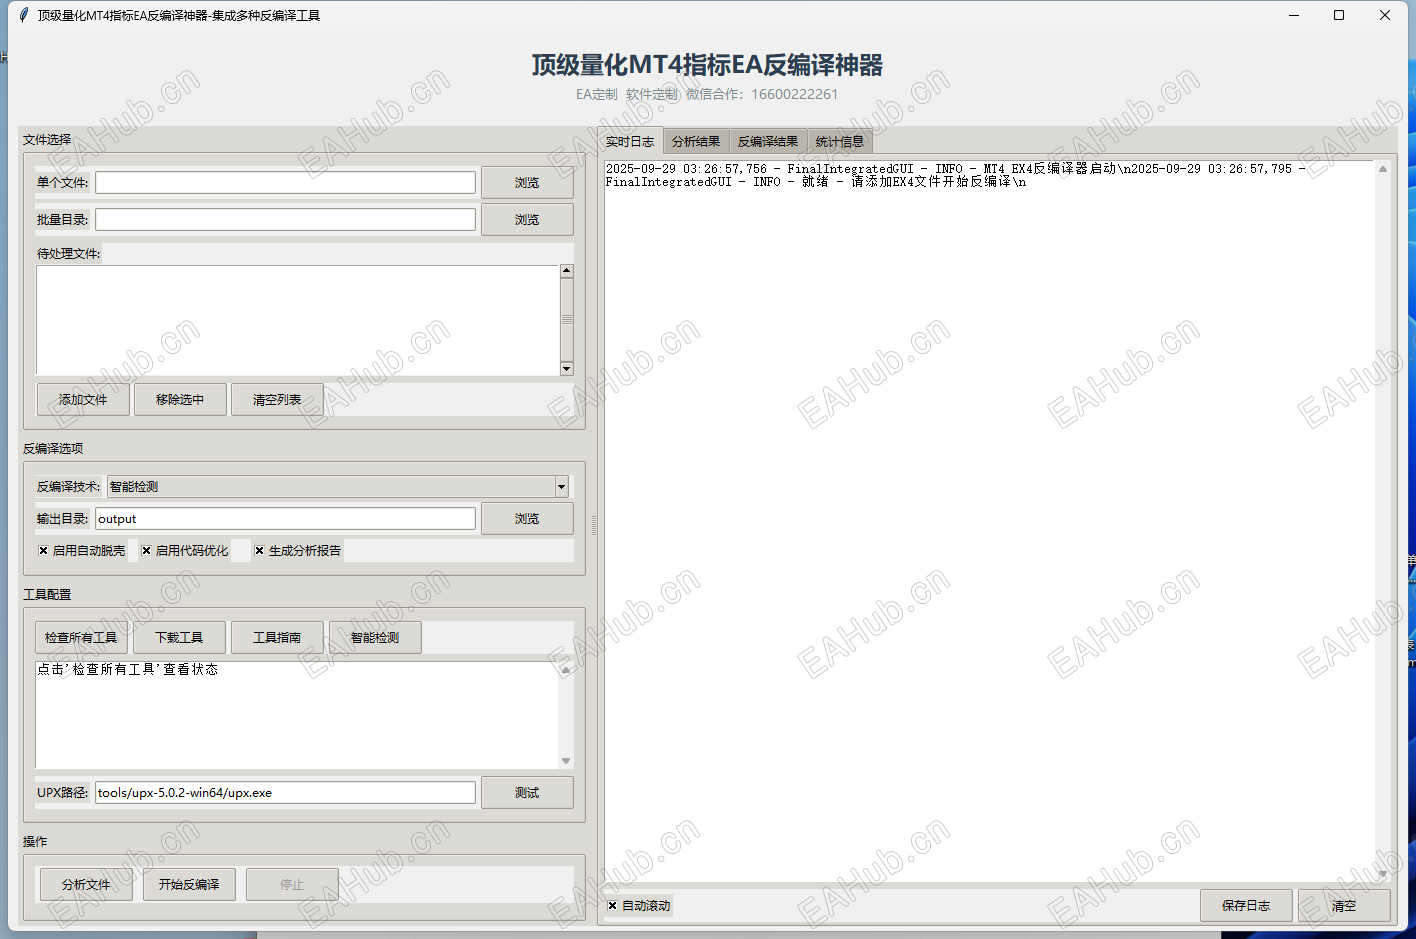Click the pane splitter handle between panels

594,525
